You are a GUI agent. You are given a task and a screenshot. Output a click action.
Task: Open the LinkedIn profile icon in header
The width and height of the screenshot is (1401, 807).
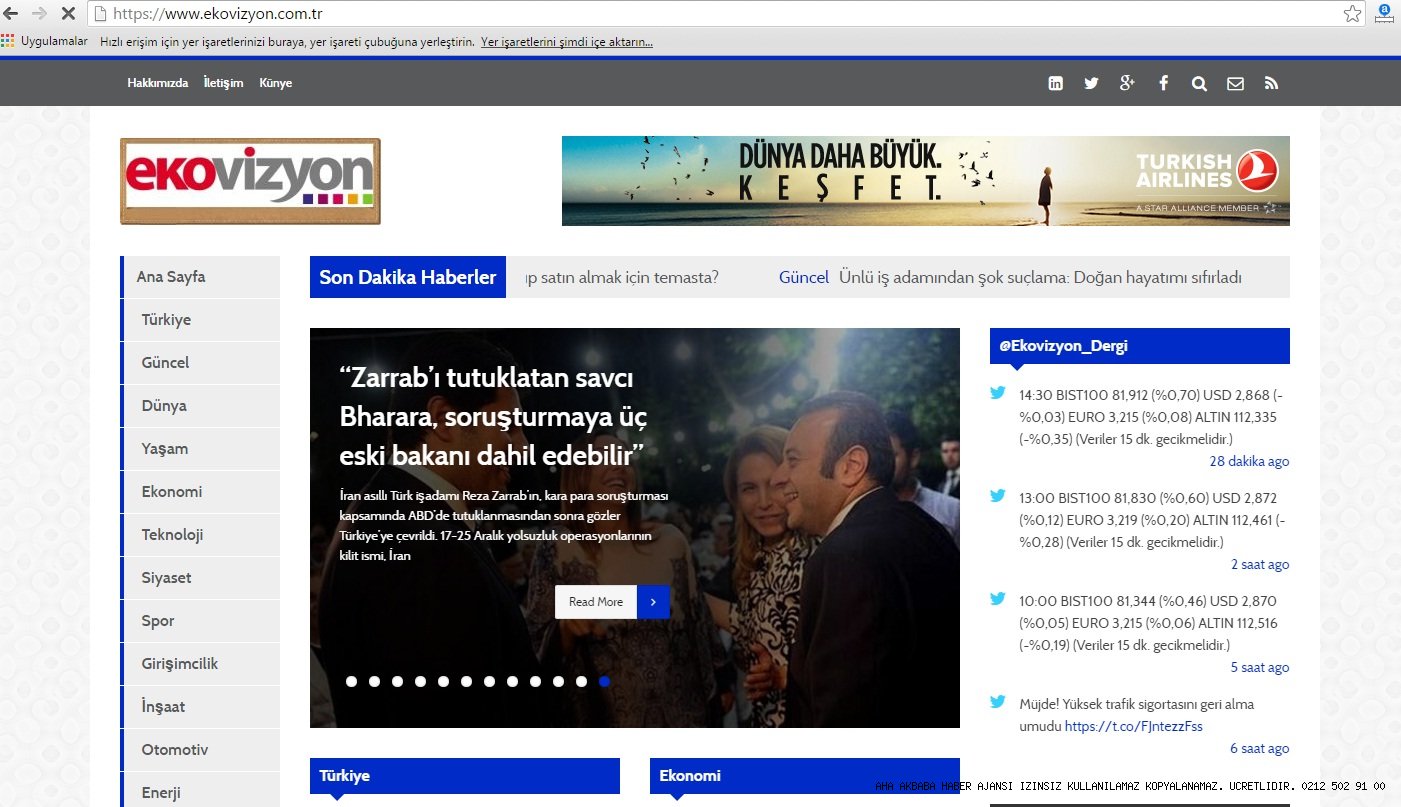click(1055, 83)
